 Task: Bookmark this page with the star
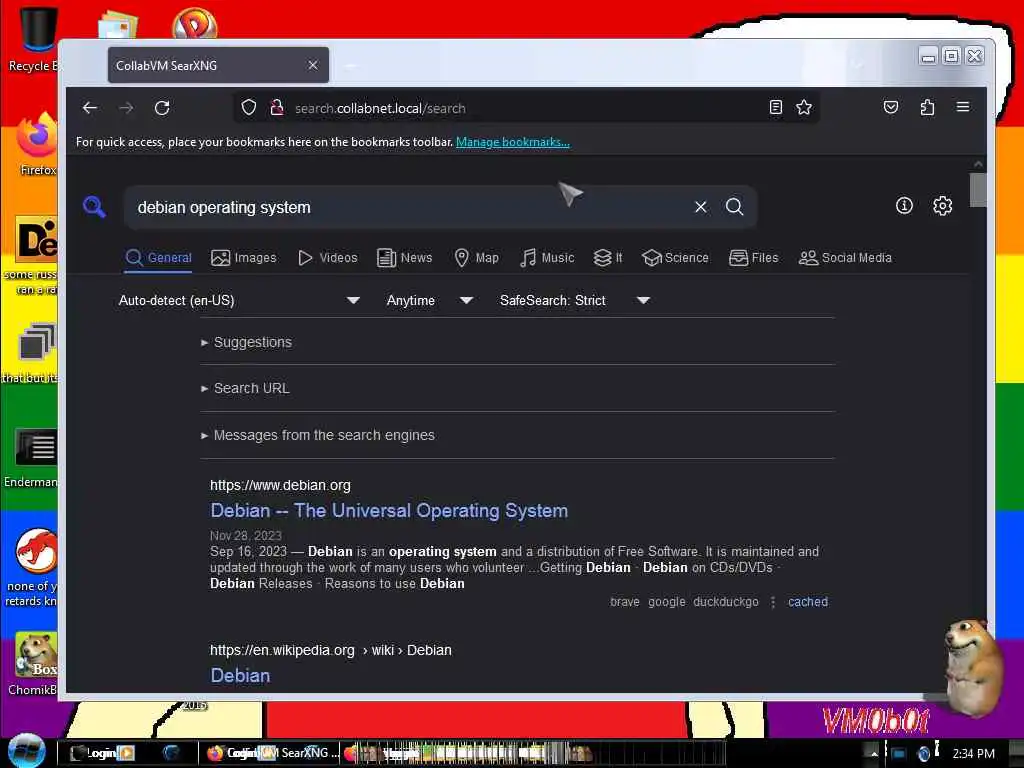point(804,107)
